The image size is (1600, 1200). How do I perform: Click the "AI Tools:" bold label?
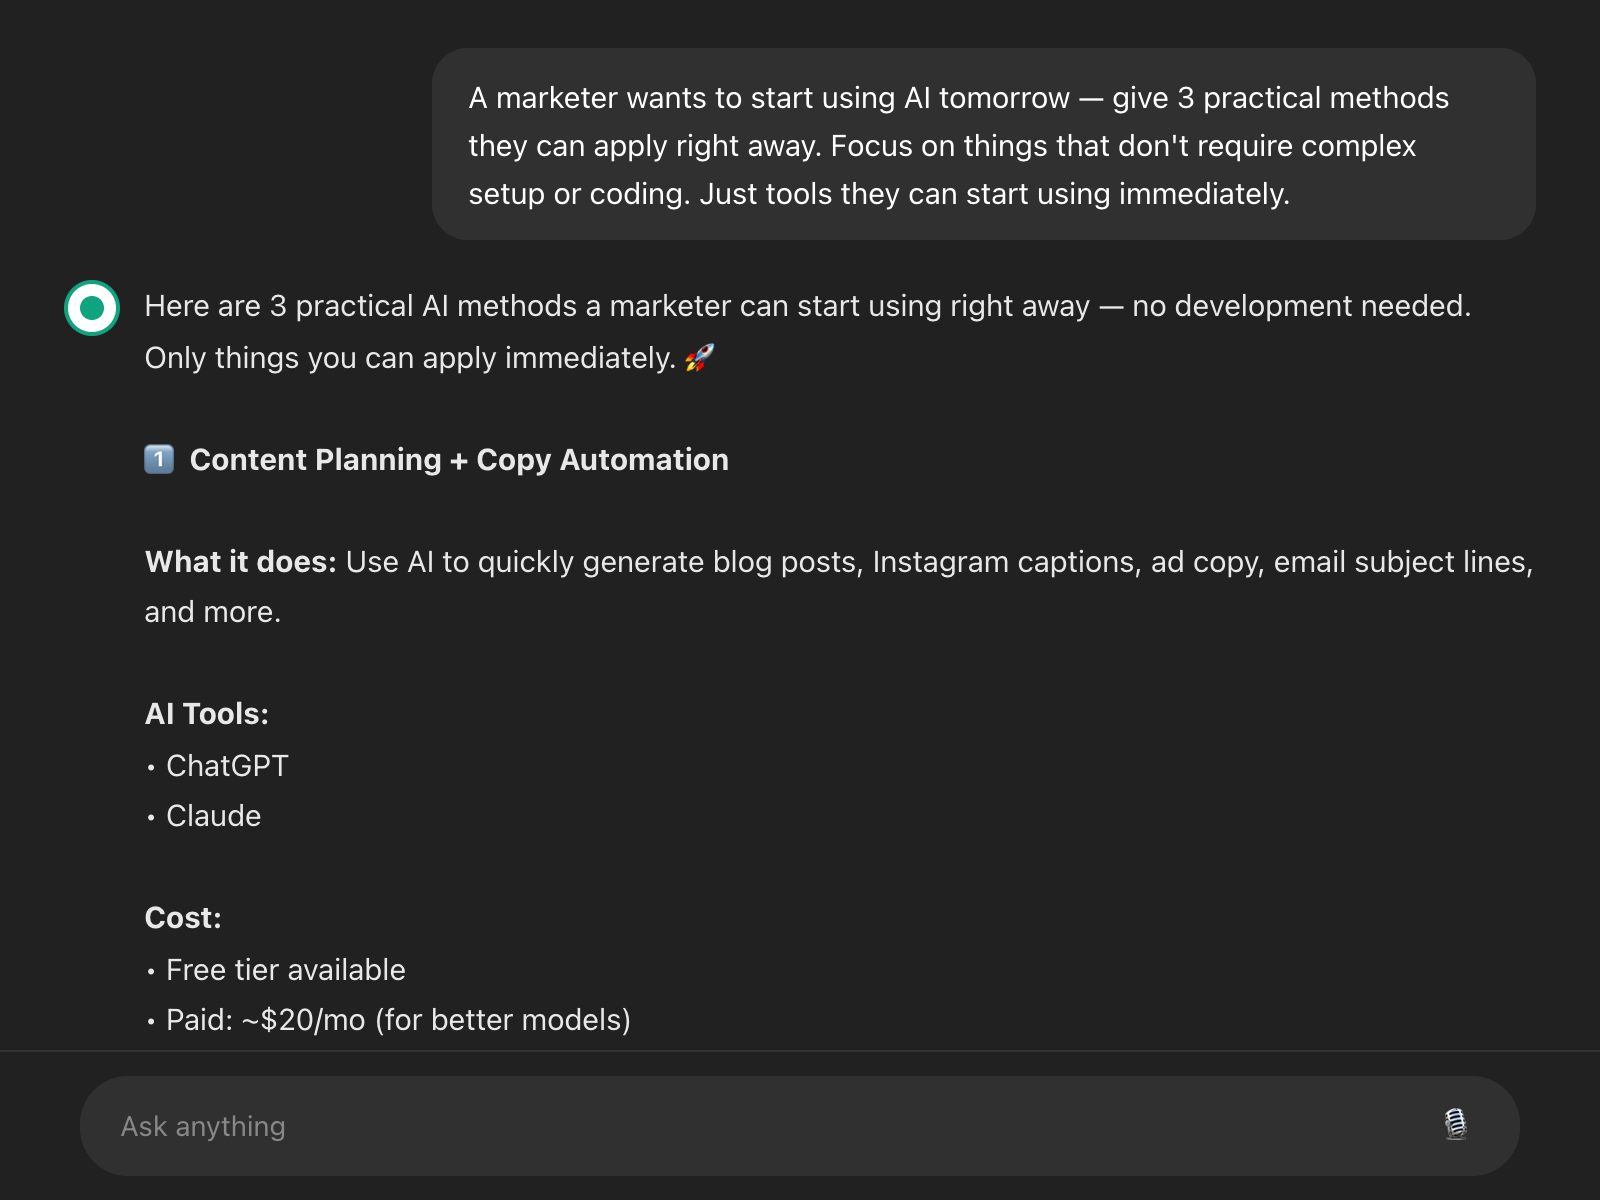tap(207, 714)
